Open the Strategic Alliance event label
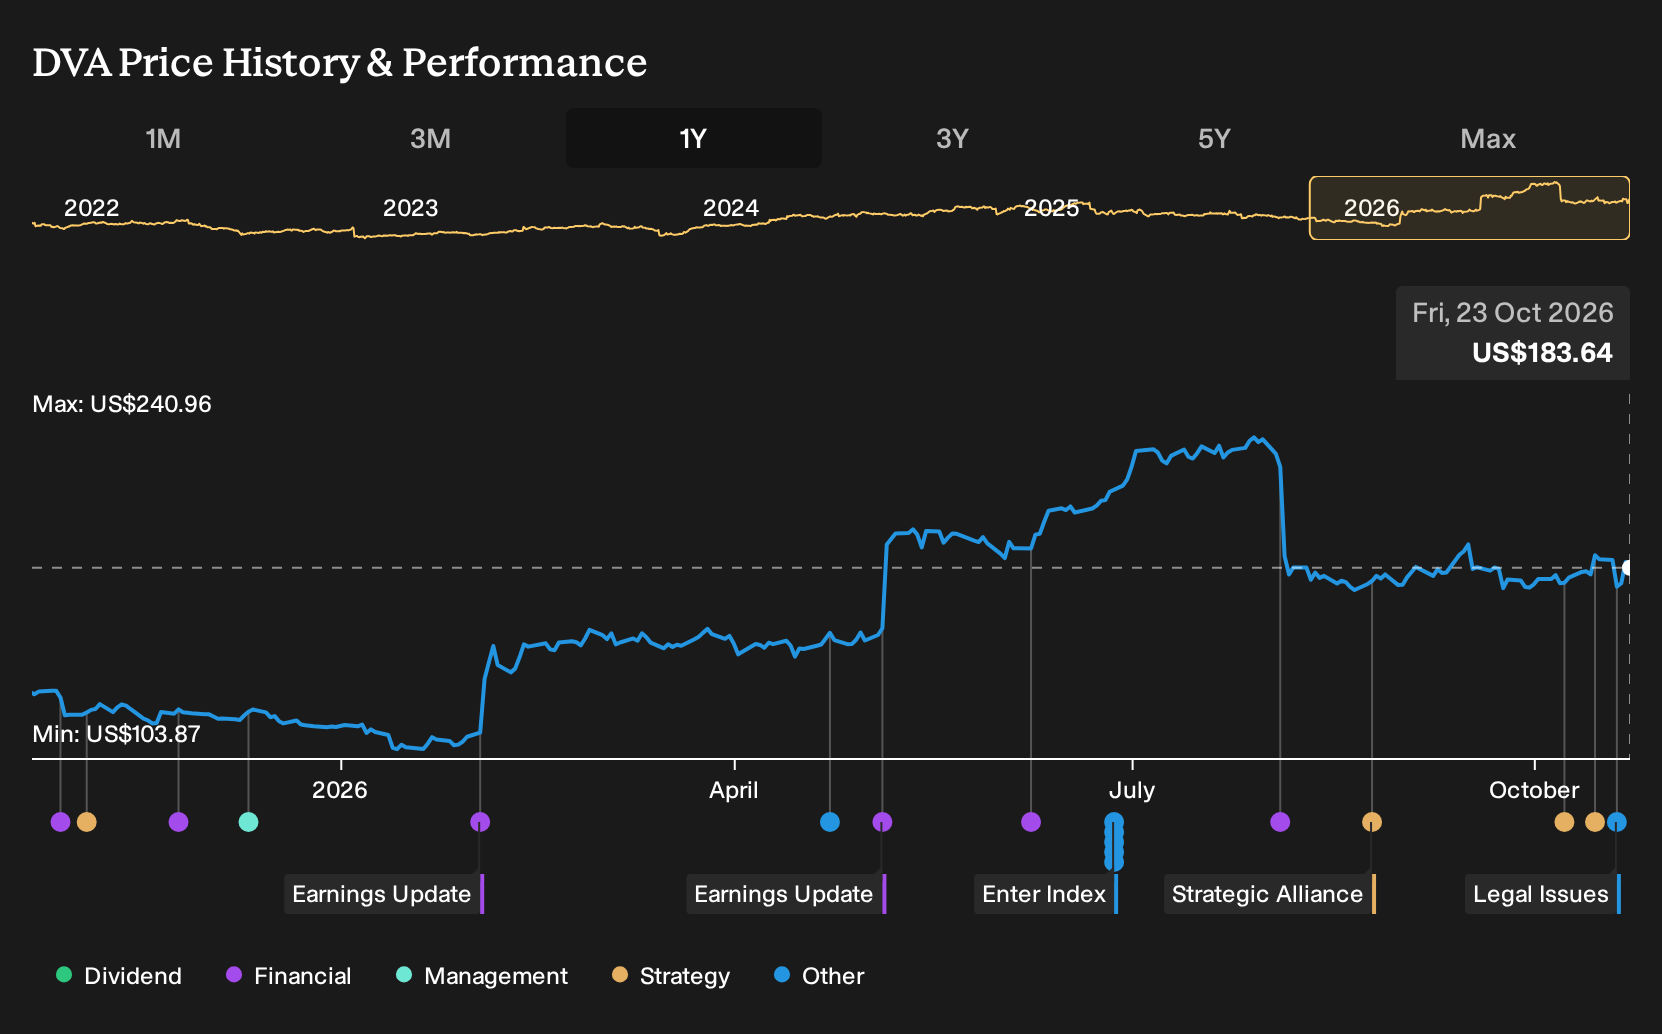Viewport: 1662px width, 1034px height. [x=1270, y=894]
